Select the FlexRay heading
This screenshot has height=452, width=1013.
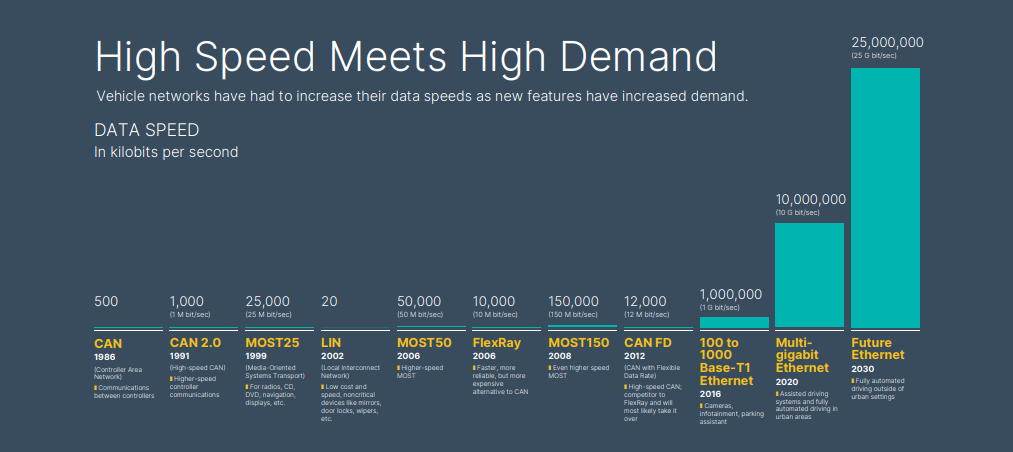pyautogui.click(x=497, y=343)
